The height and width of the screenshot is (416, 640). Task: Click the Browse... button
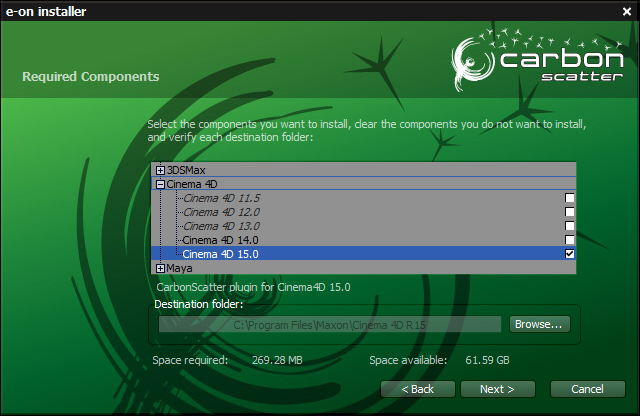tap(540, 324)
